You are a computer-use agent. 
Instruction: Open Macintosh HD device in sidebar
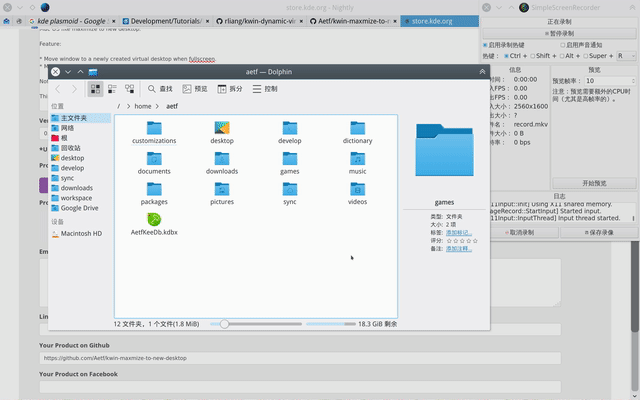[x=80, y=233]
